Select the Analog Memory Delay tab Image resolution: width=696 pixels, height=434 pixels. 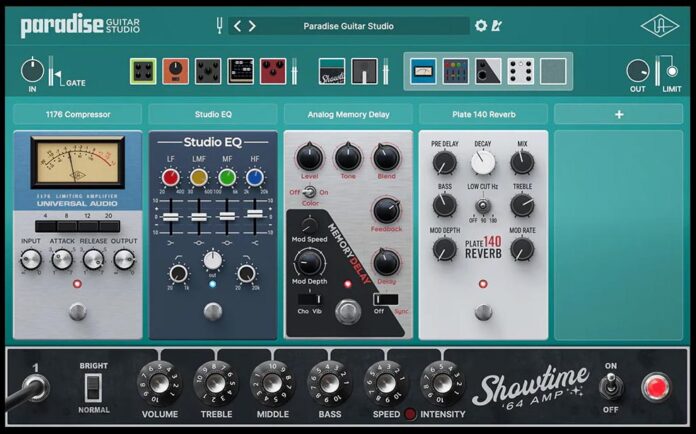[x=348, y=114]
